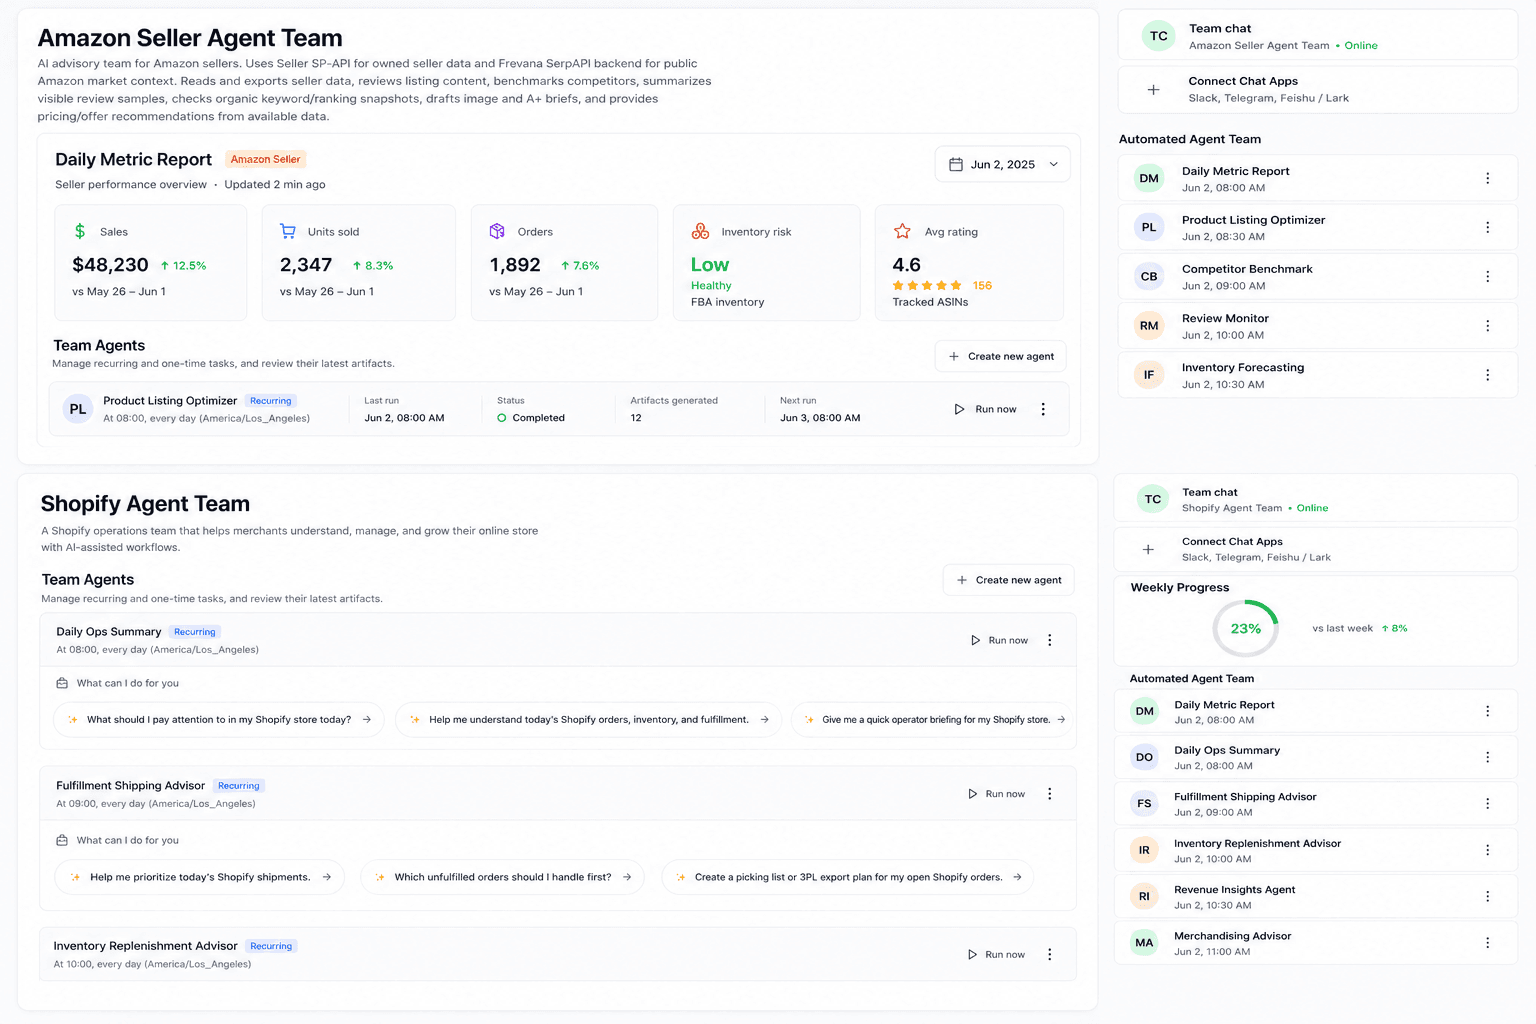Open Amazon Seller Agent Team chat

pyautogui.click(x=1317, y=36)
